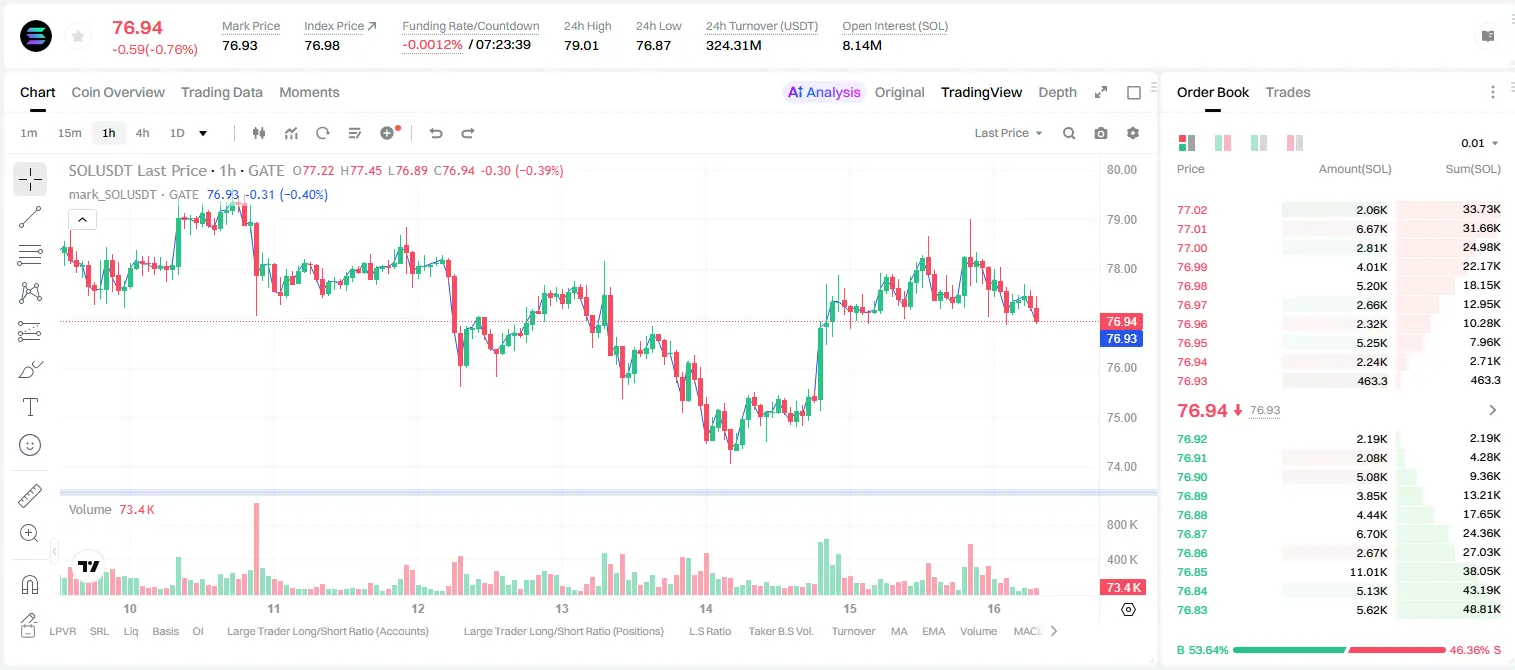Image resolution: width=1515 pixels, height=670 pixels.
Task: Expand more timeframes dropdown arrow
Action: point(203,133)
